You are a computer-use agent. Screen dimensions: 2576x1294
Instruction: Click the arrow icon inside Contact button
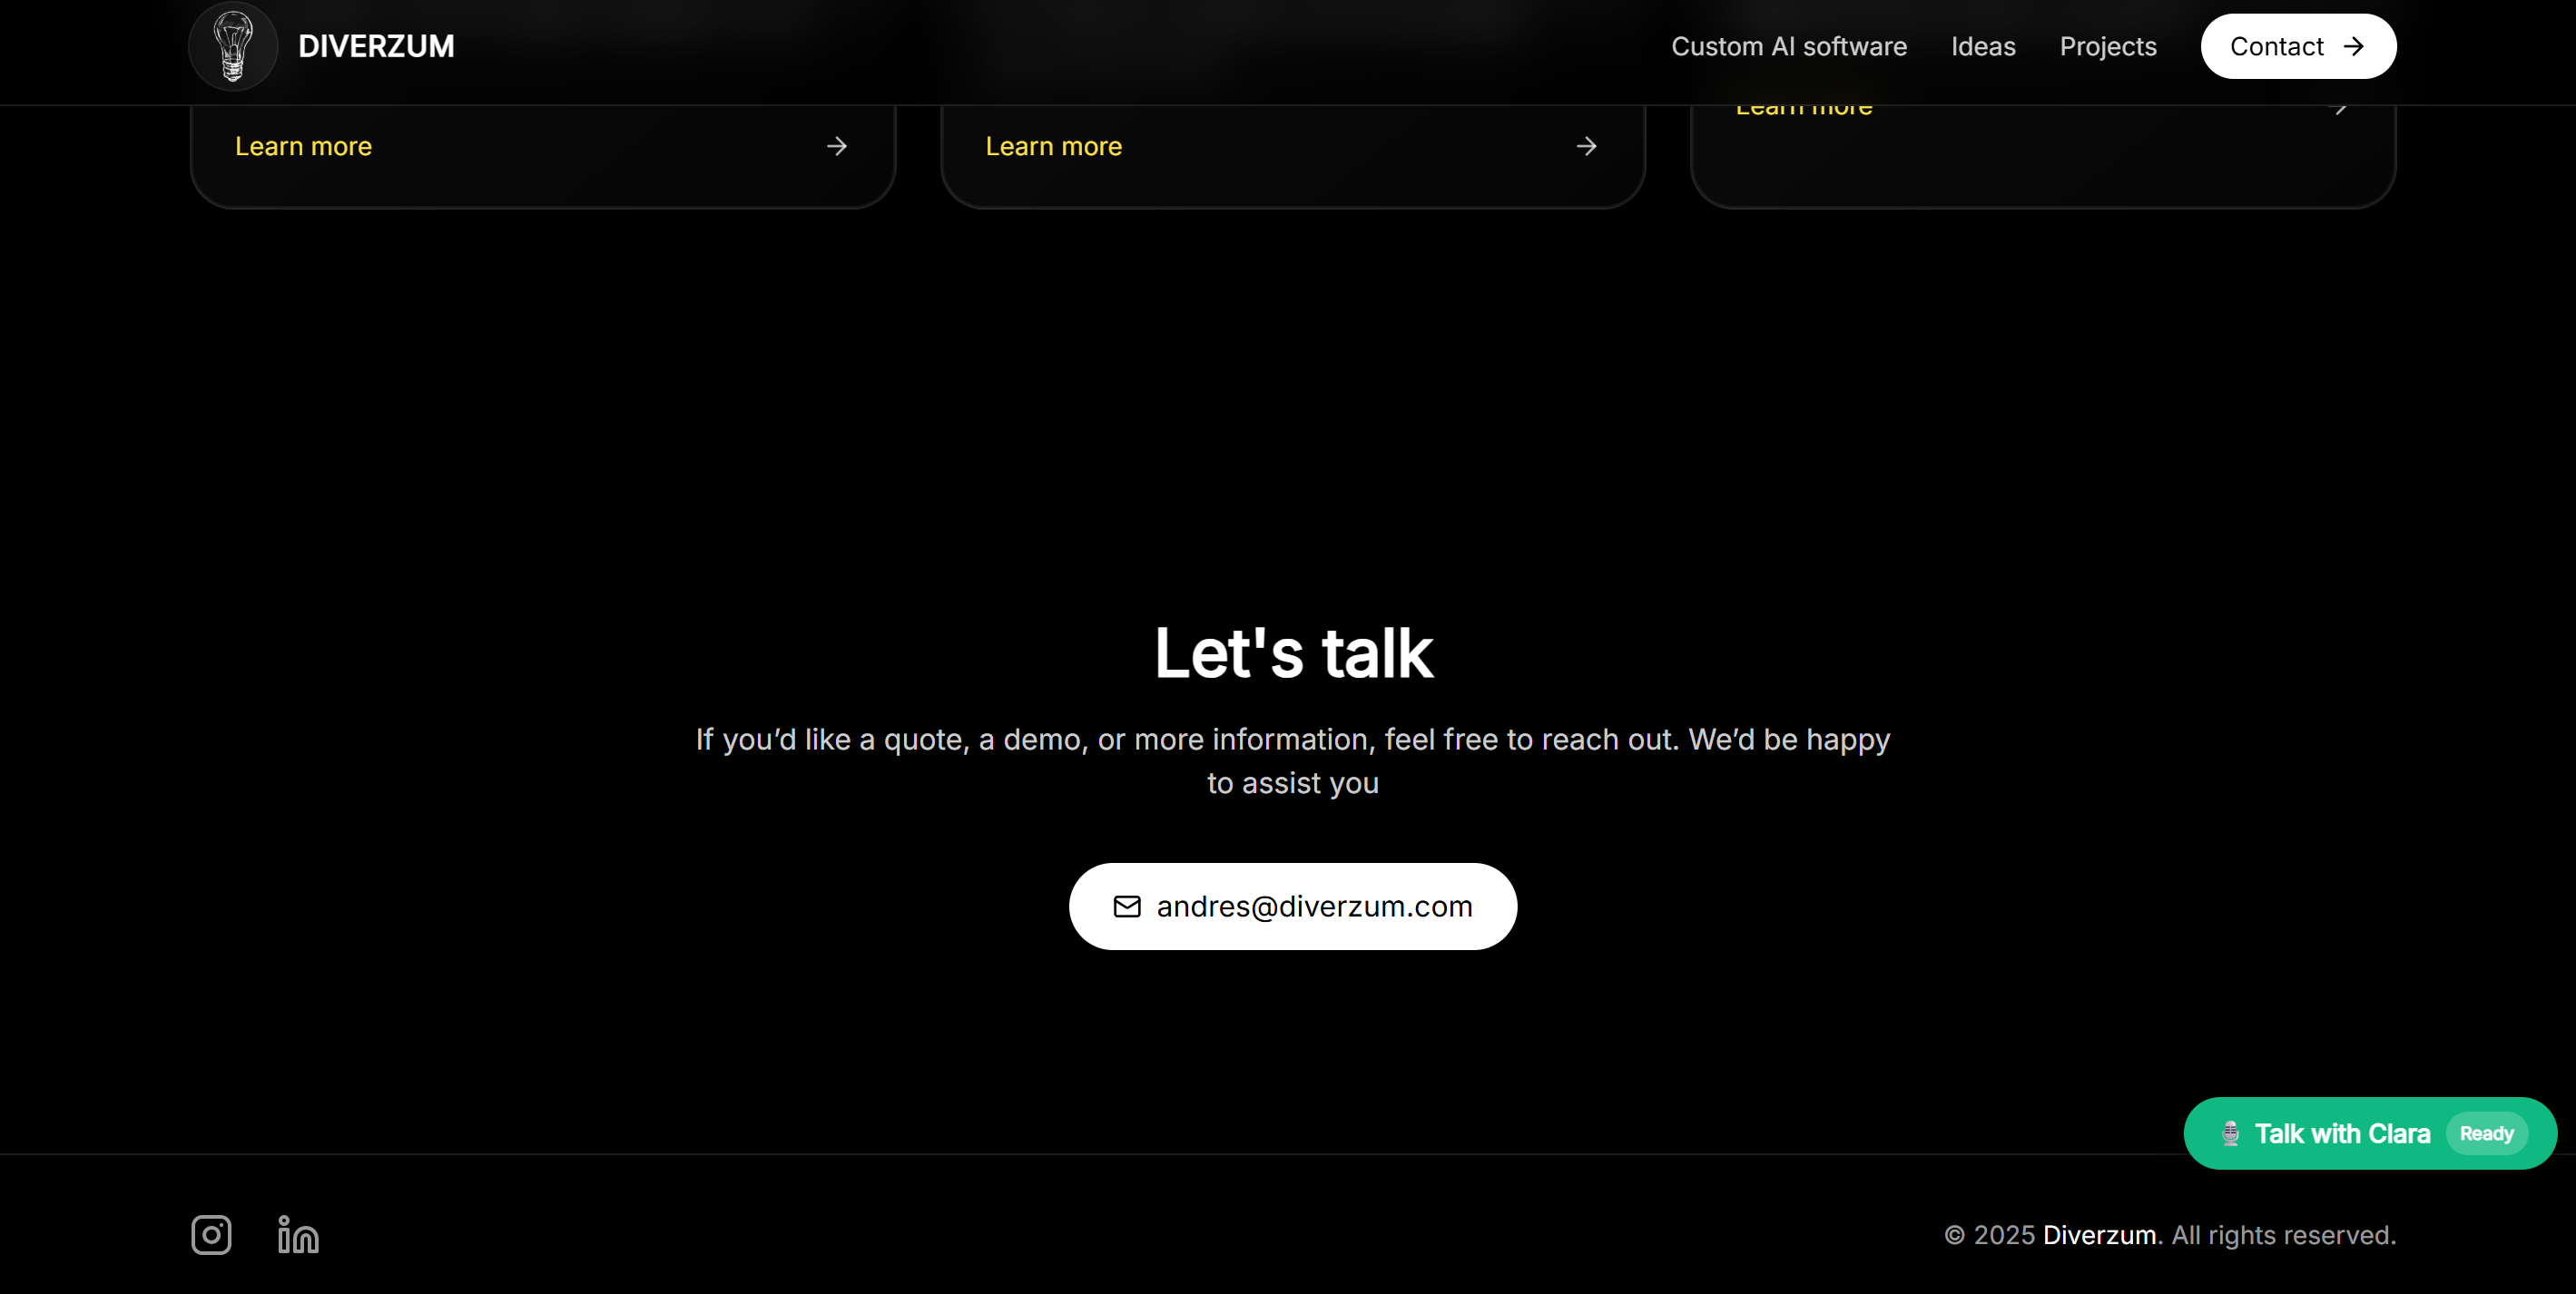[x=2354, y=46]
